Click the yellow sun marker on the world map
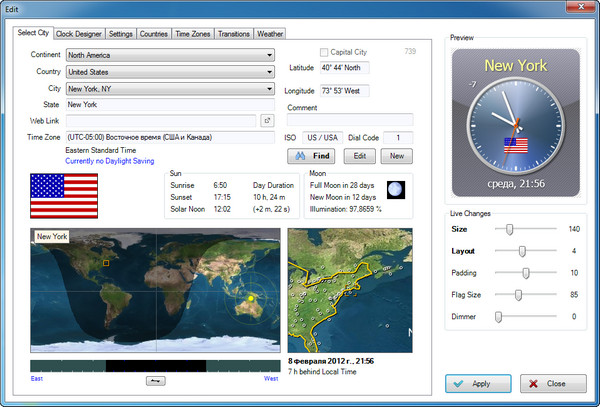The image size is (600, 407). coord(249,299)
